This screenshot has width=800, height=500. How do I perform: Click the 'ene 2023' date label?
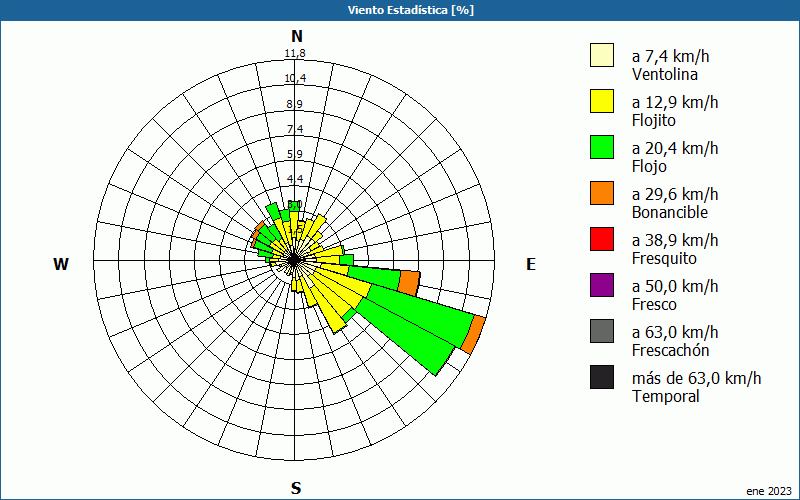click(769, 491)
